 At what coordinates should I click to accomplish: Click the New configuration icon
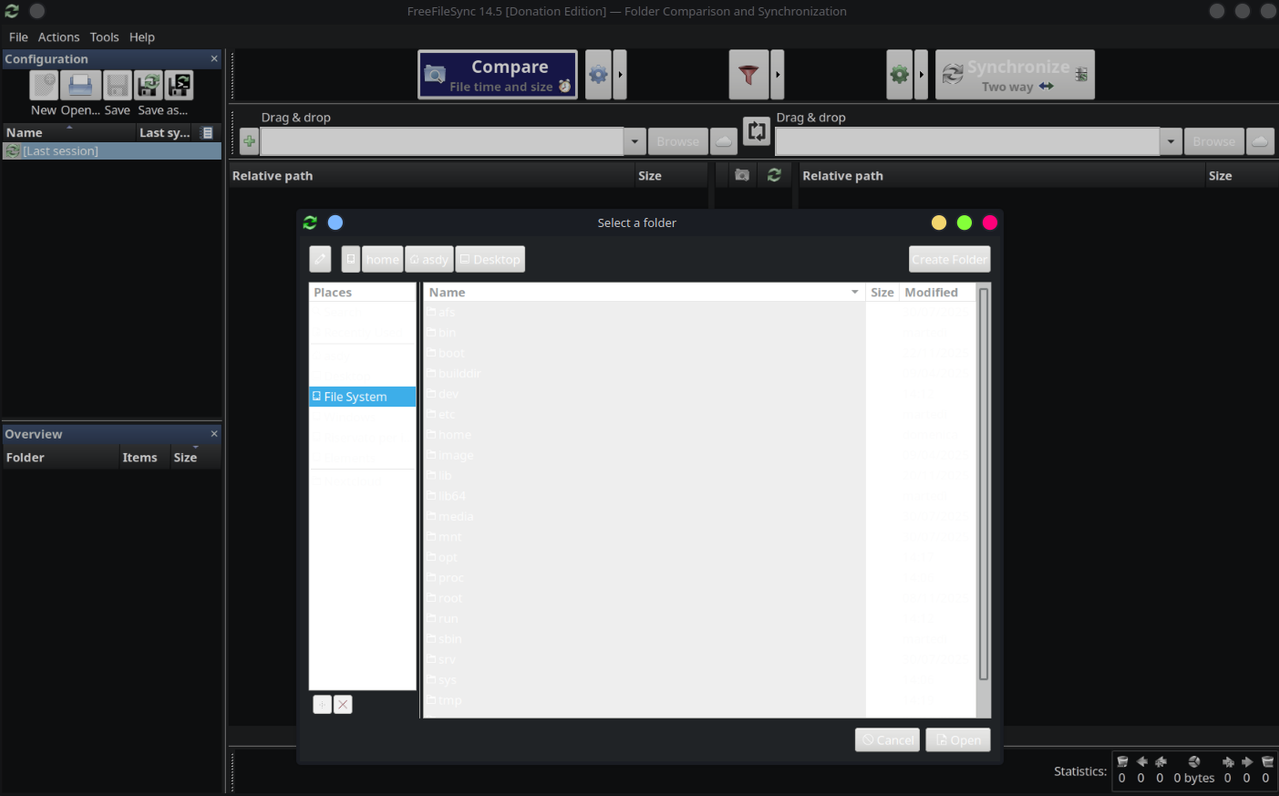coord(44,85)
